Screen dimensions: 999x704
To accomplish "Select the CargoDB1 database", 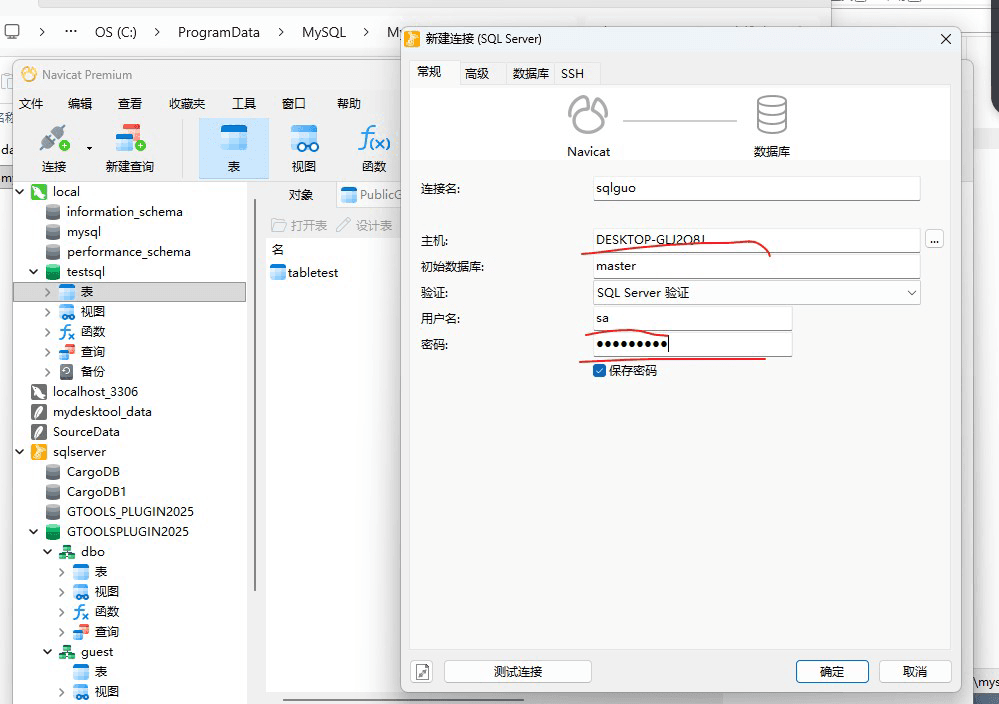I will pyautogui.click(x=96, y=492).
